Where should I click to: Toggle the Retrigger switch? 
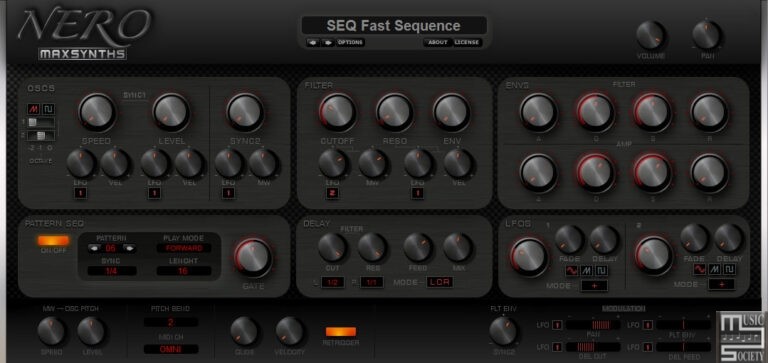[x=341, y=332]
